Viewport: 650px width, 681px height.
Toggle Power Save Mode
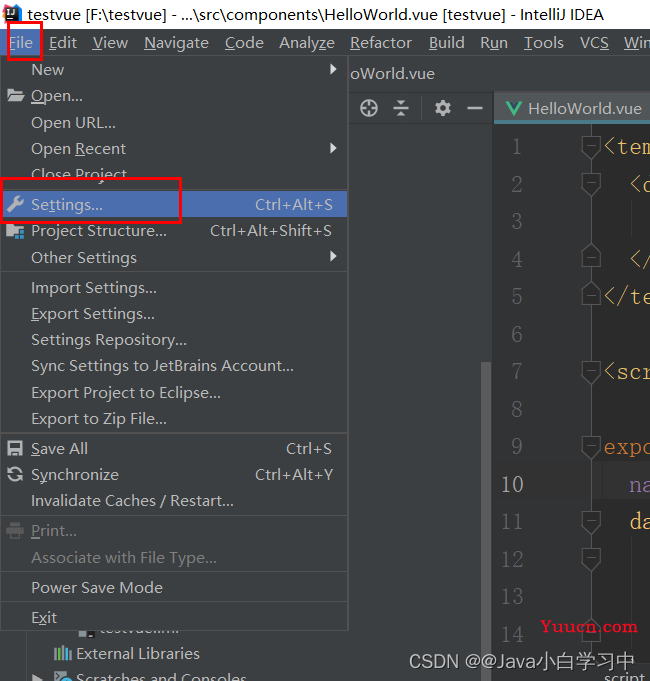(x=96, y=587)
